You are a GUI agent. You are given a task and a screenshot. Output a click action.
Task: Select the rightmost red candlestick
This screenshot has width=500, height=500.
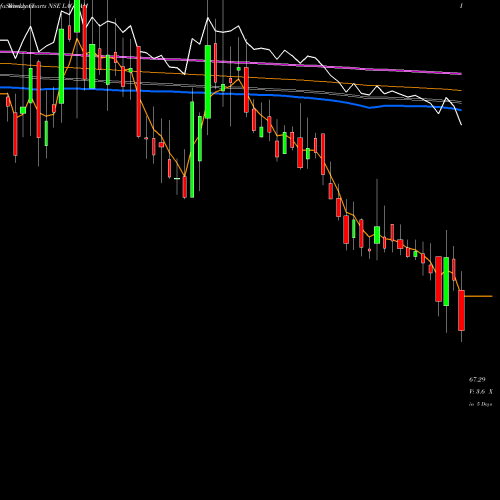(x=461, y=310)
